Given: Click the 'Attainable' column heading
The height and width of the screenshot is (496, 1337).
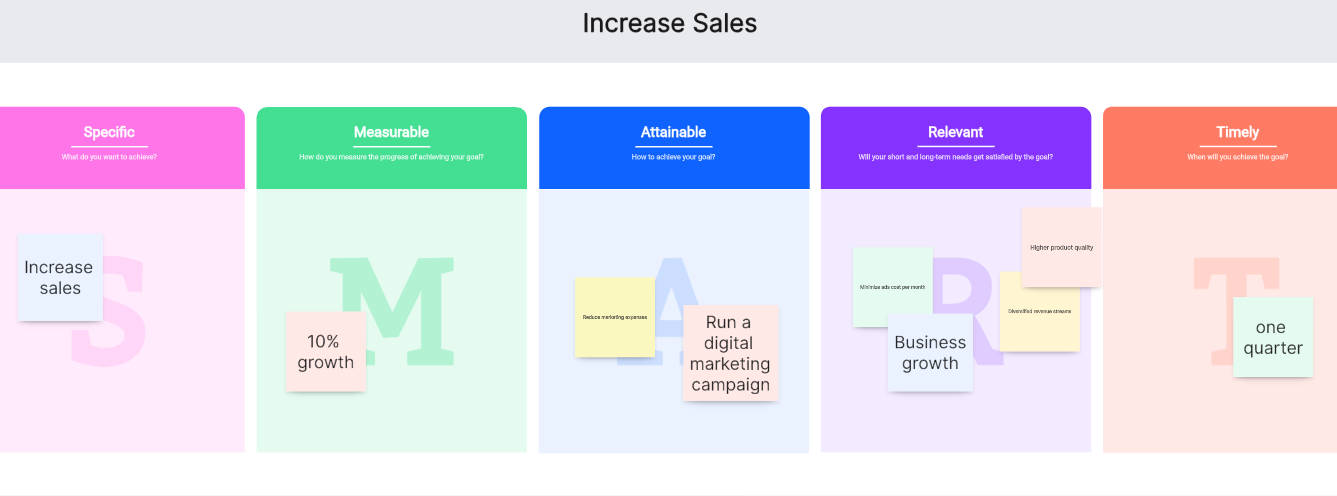Looking at the screenshot, I should coord(673,132).
